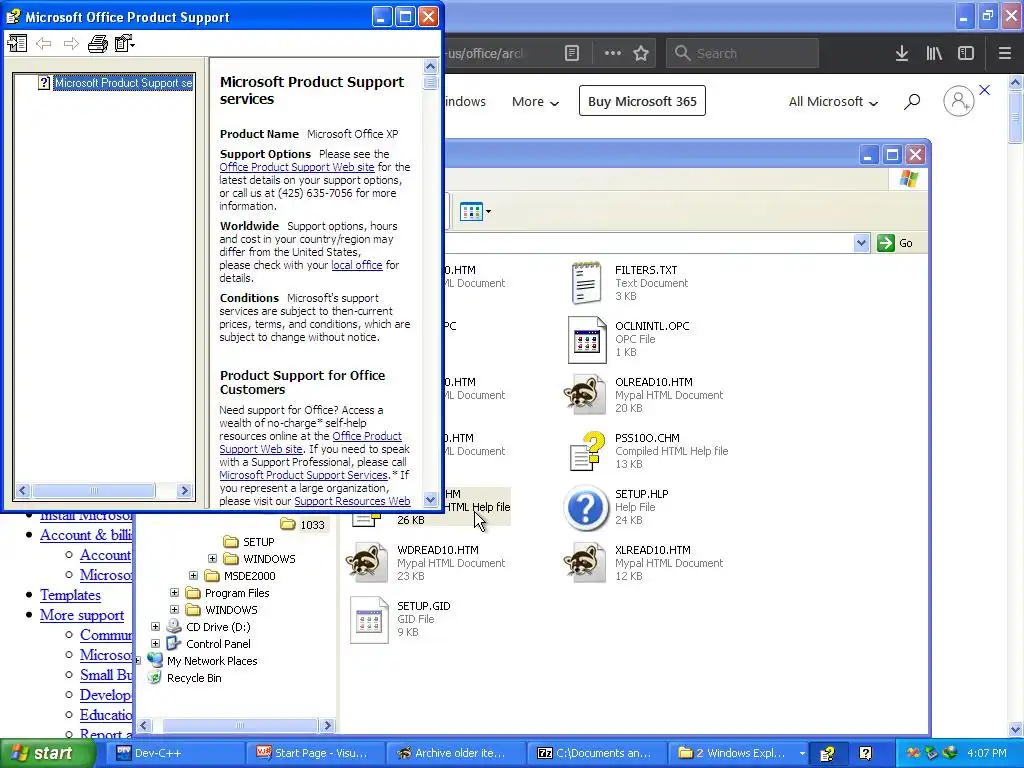Select OCLNINTL.OPC file icon
This screenshot has height=768, width=1024.
(586, 340)
